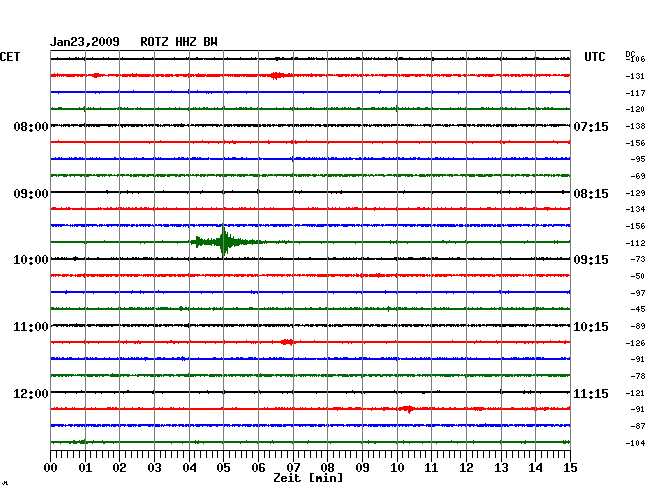Click minute tick label "07"

click(293, 467)
